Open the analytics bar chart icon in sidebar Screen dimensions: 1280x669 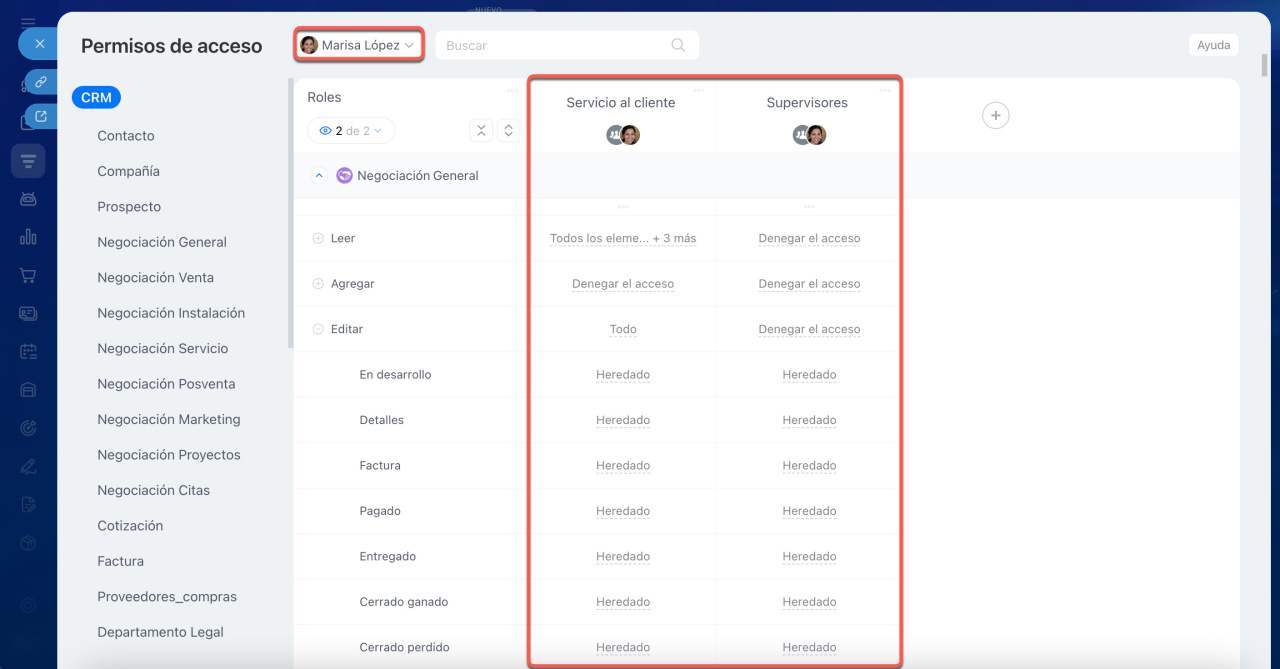[28, 237]
